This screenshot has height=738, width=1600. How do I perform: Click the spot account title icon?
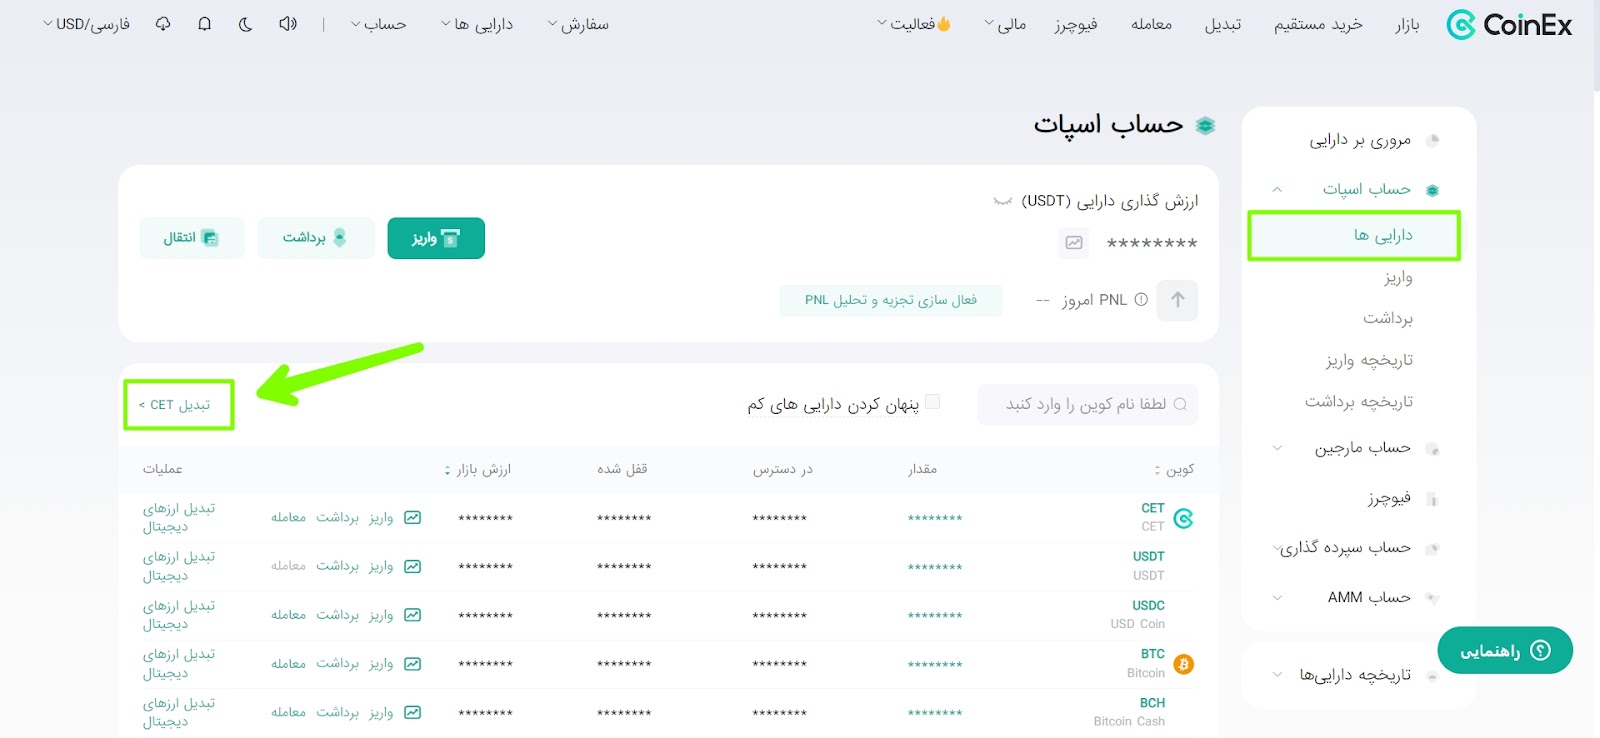1206,126
